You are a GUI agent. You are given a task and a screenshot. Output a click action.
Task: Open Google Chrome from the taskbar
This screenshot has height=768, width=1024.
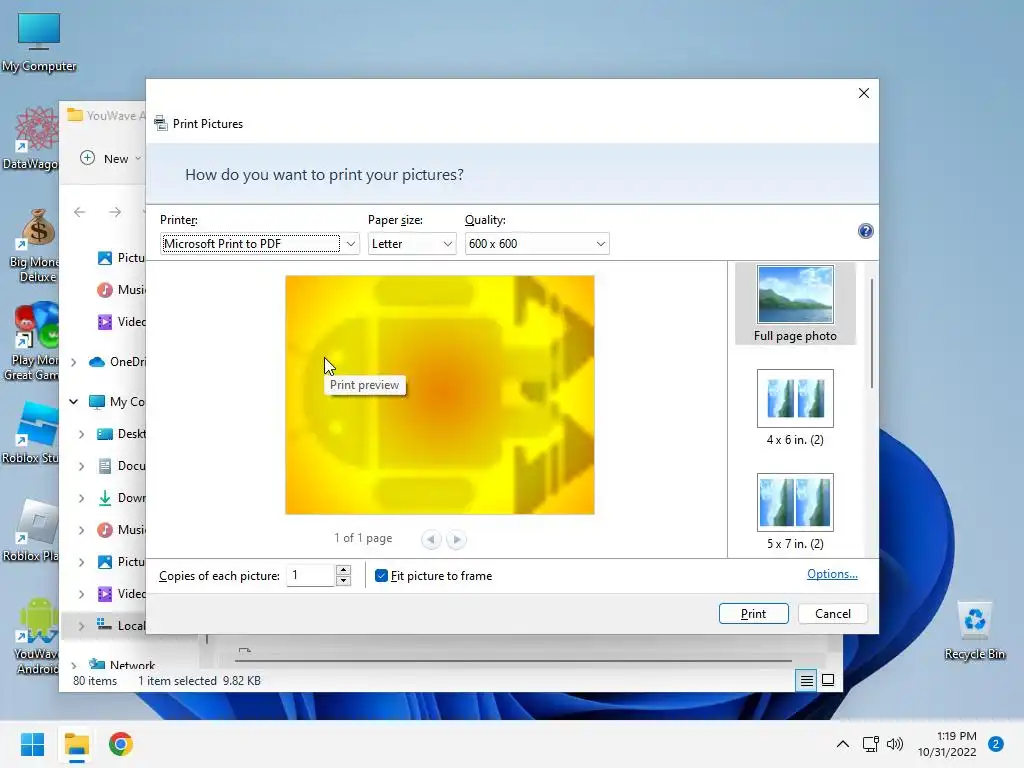pos(121,744)
